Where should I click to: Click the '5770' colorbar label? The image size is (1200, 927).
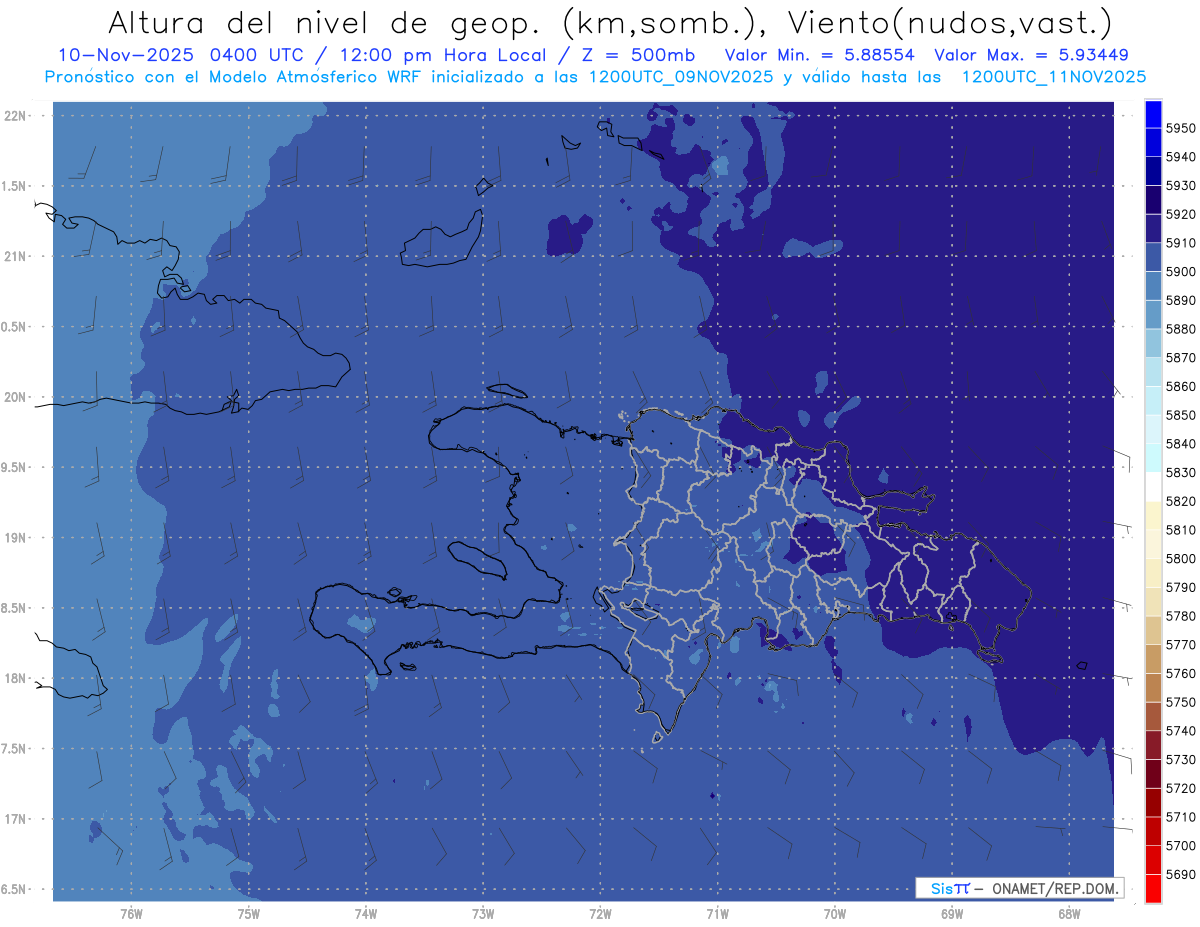point(1180,645)
